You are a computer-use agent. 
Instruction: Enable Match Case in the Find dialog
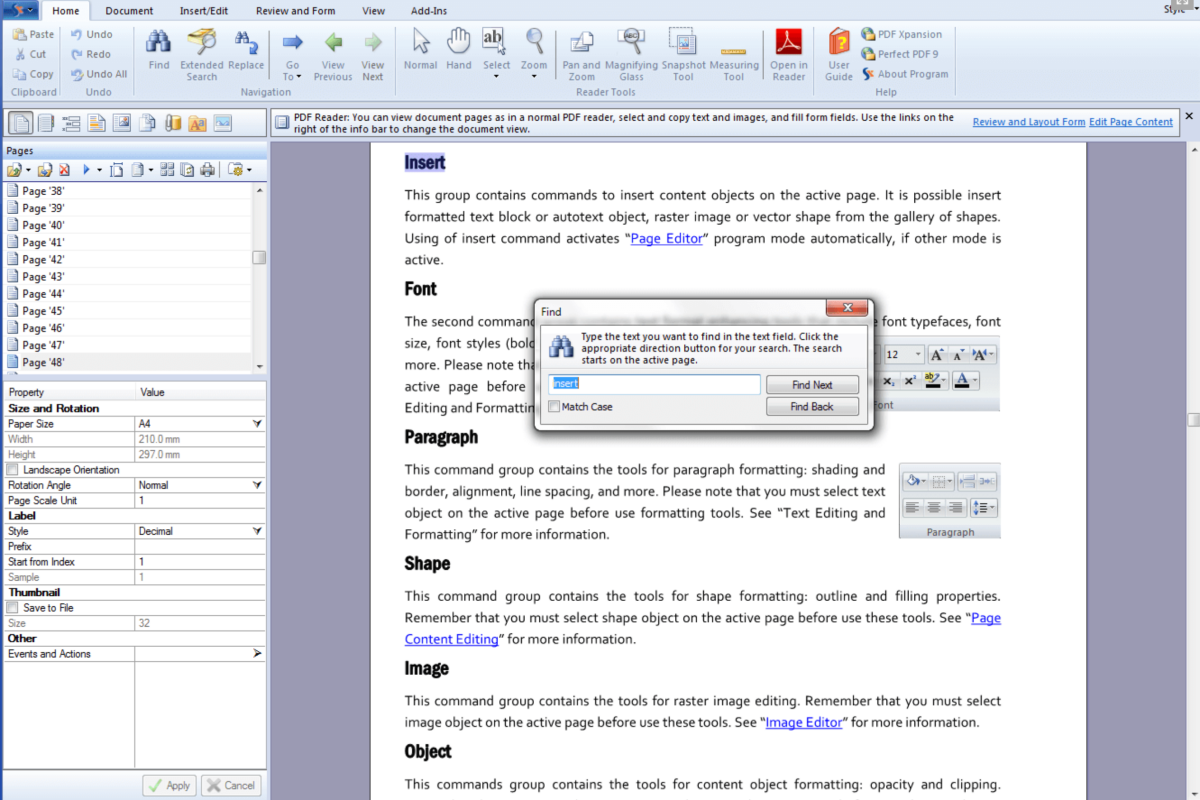click(554, 406)
